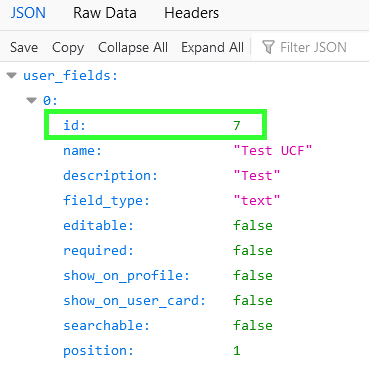Viewport: 369px width, 371px height.
Task: Switch to the Raw Data tab
Action: [105, 13]
